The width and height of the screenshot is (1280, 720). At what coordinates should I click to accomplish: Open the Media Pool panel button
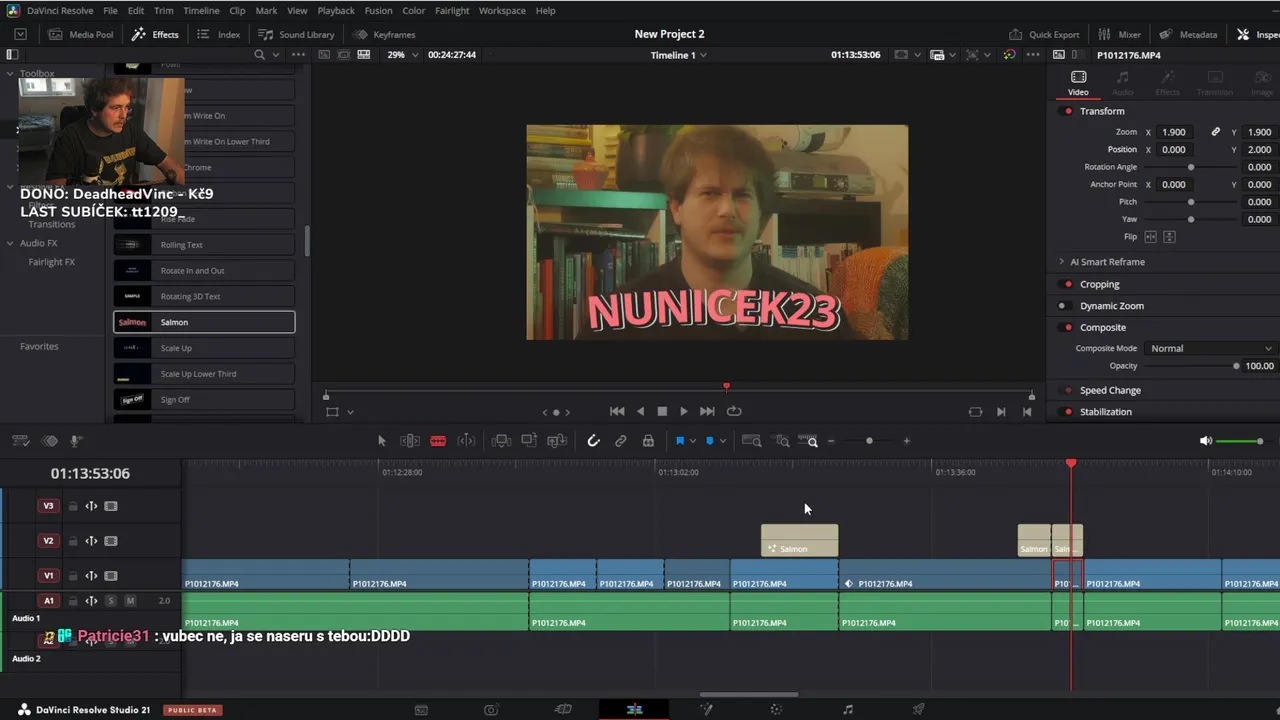[81, 34]
